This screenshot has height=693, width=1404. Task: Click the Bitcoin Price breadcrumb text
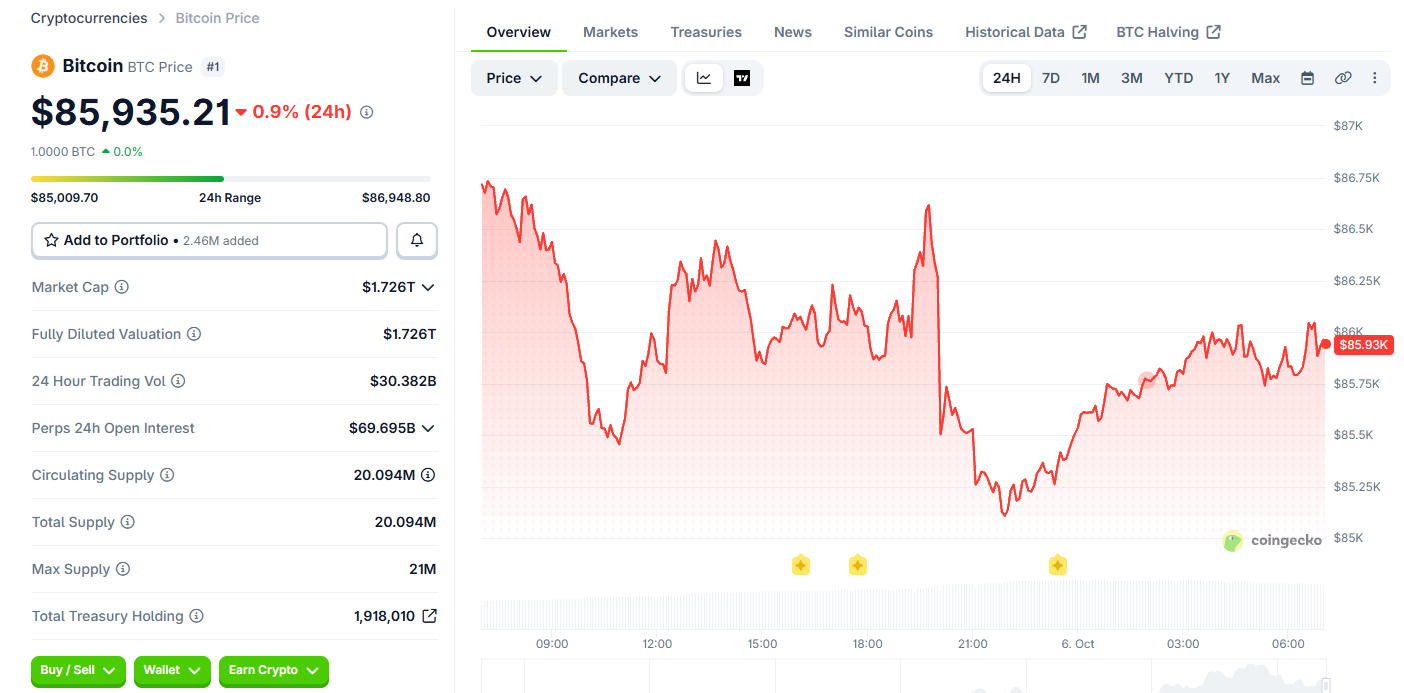[x=217, y=18]
